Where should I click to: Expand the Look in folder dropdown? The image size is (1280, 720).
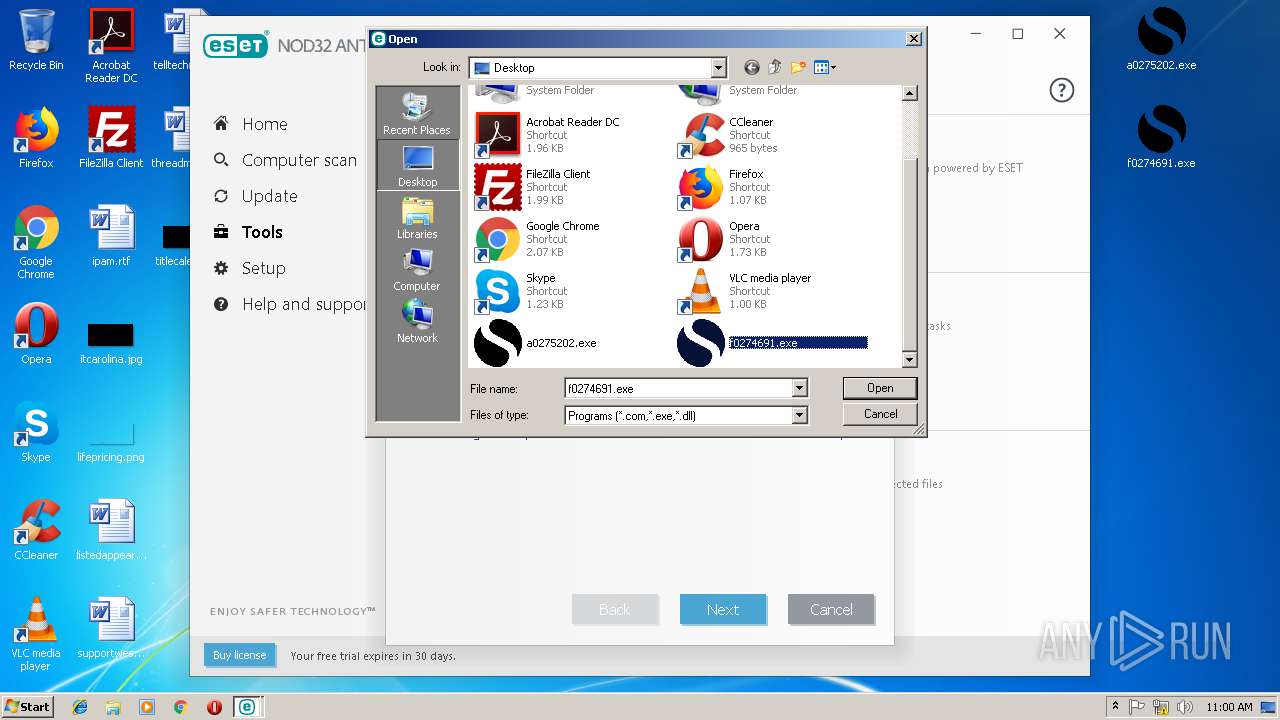[x=718, y=68]
